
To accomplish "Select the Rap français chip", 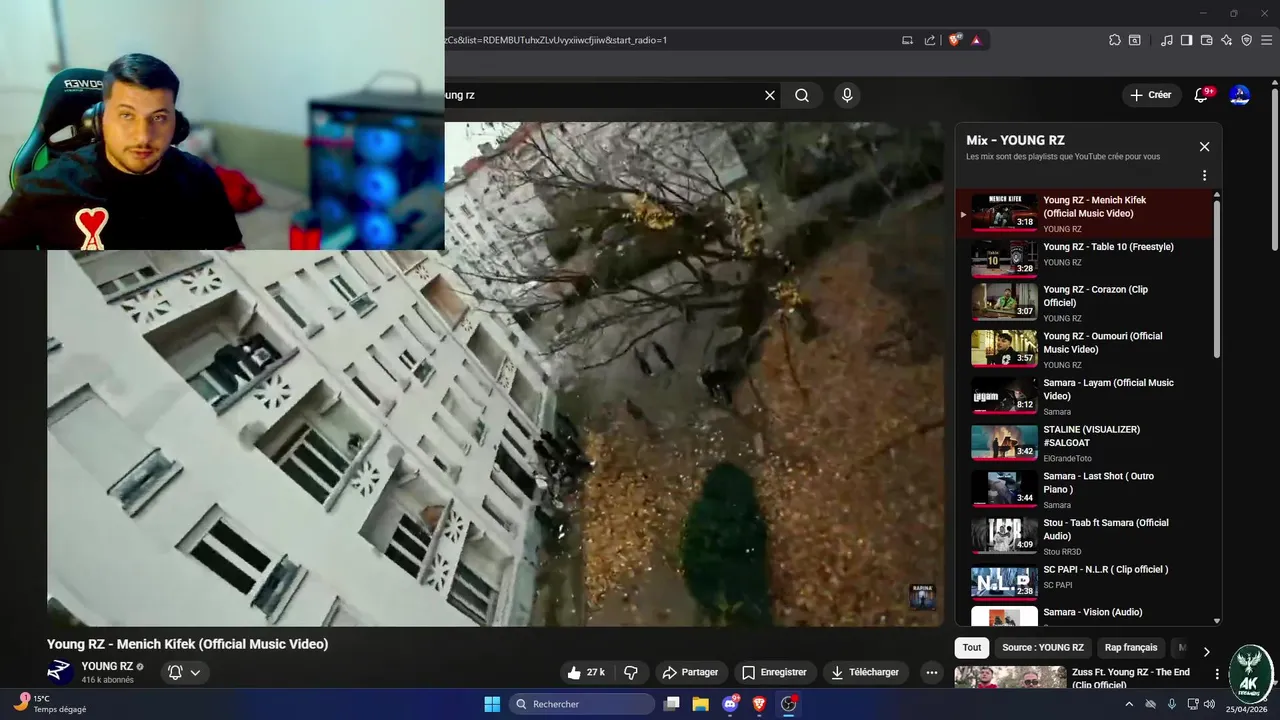I will [1131, 648].
